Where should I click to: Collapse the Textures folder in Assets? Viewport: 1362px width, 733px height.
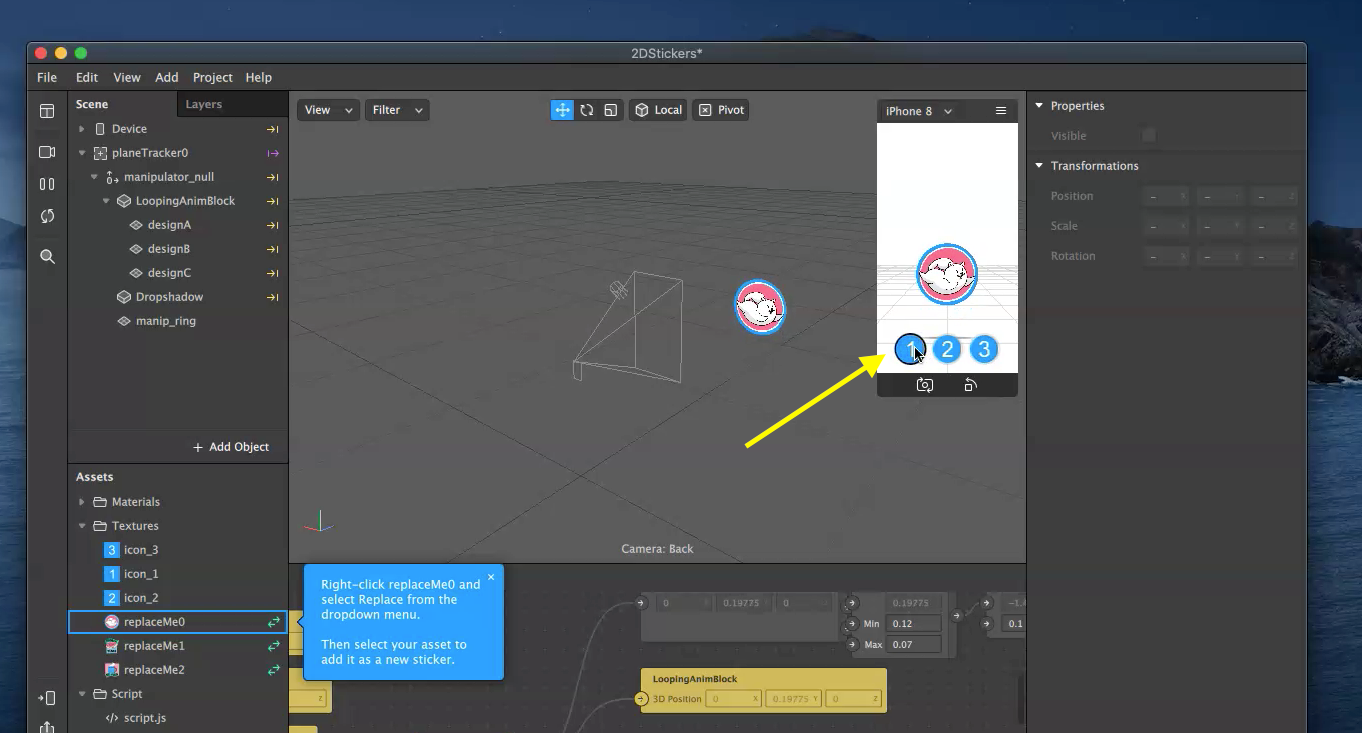(x=82, y=525)
